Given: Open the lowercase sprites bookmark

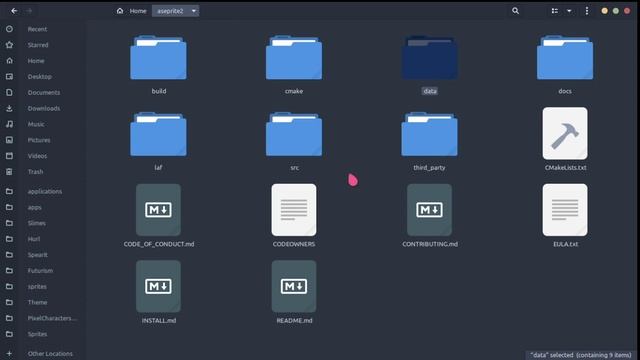Looking at the screenshot, I should point(37,287).
